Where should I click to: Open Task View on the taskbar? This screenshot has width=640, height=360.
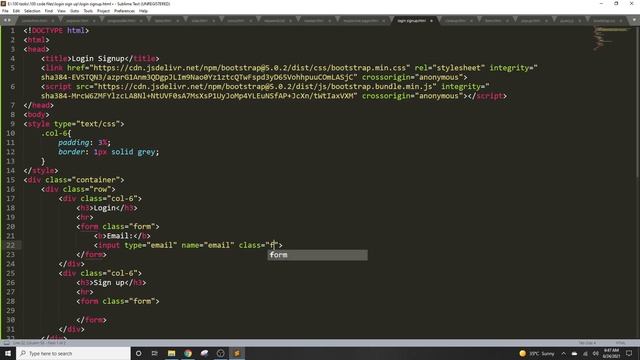coord(155,353)
